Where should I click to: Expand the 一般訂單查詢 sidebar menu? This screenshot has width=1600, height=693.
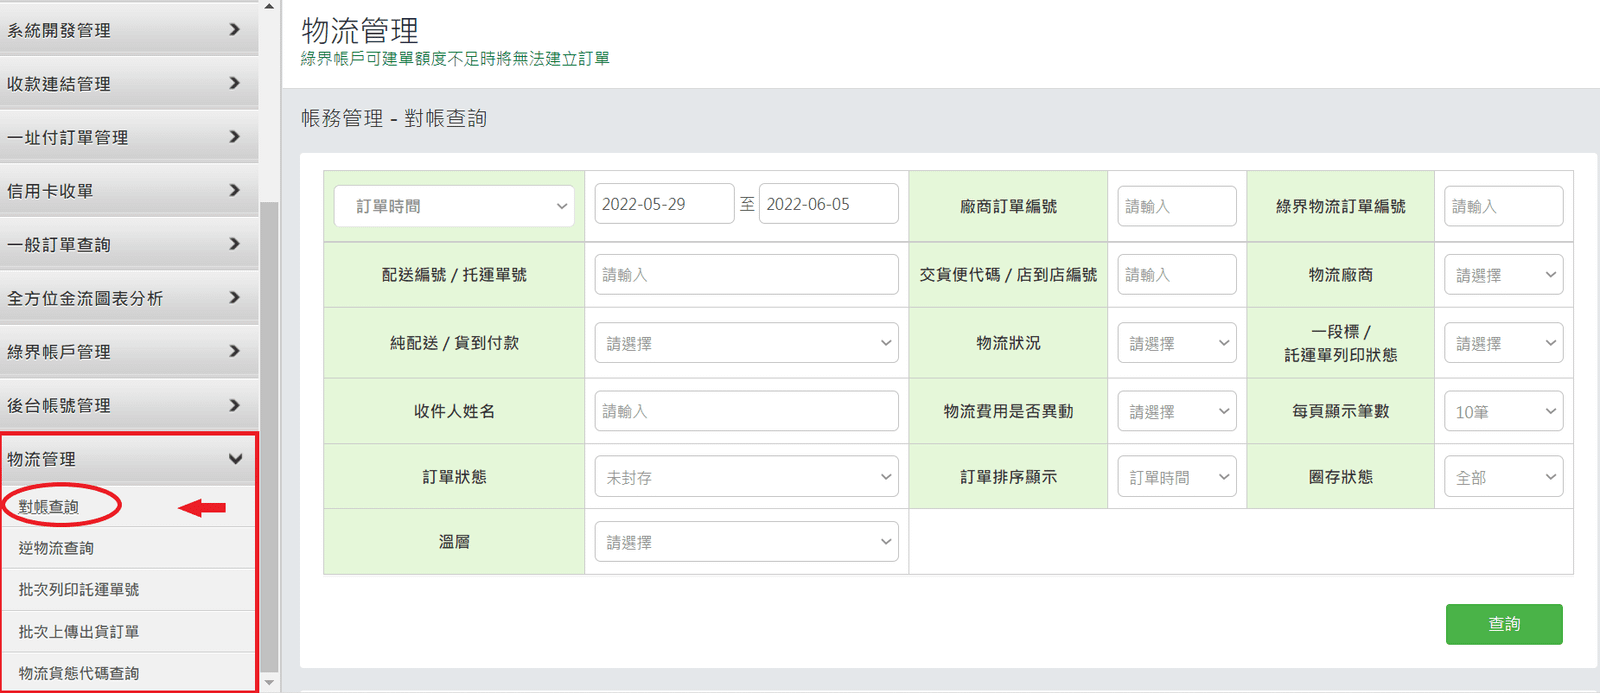click(129, 244)
